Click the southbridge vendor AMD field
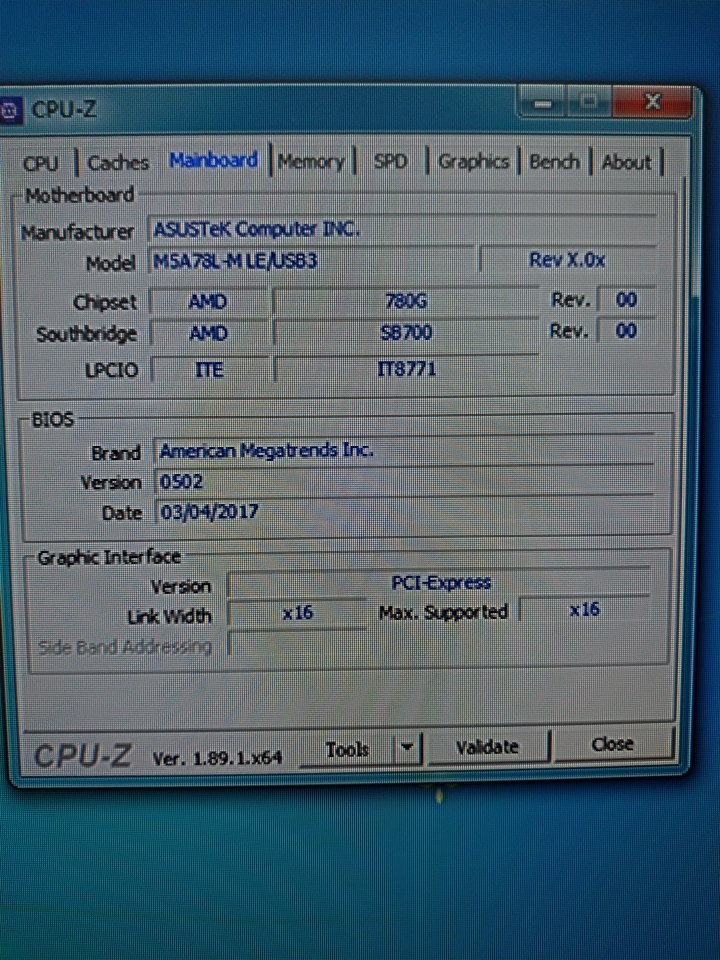 [208, 333]
